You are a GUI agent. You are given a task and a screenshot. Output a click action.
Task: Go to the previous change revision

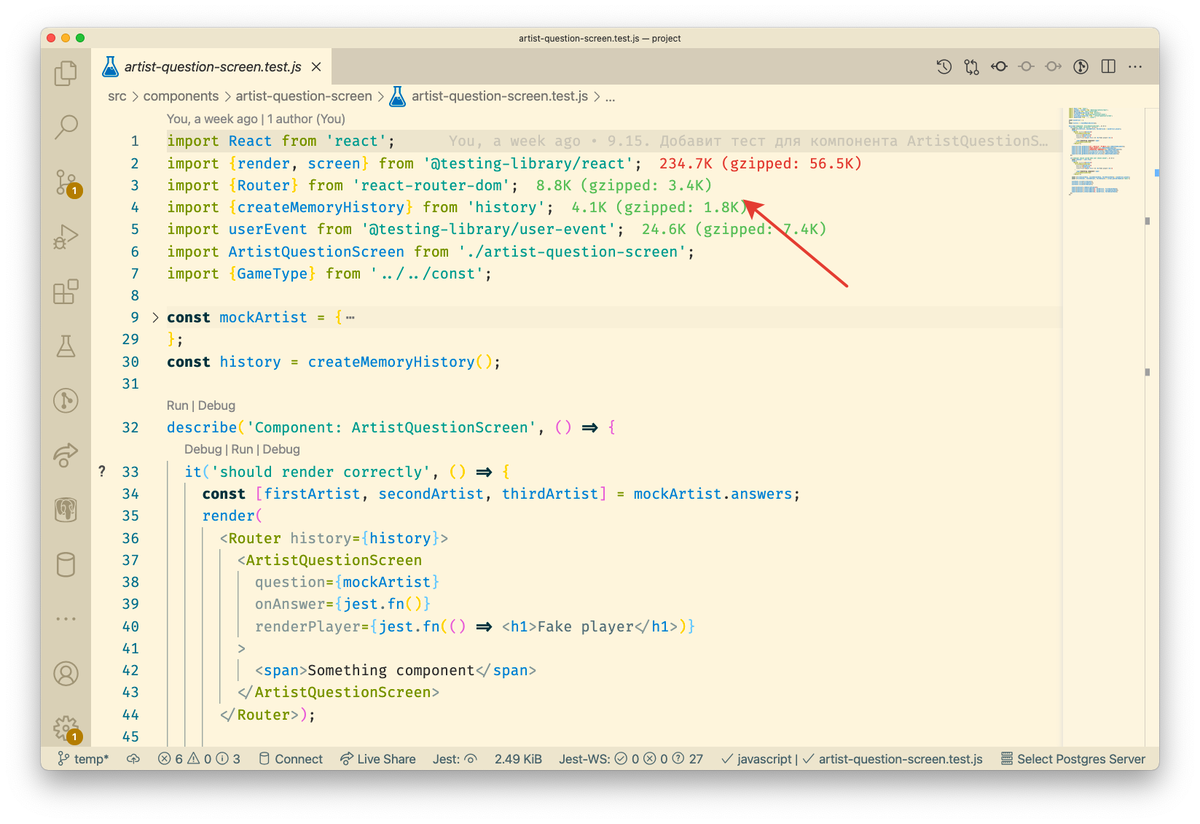998,67
